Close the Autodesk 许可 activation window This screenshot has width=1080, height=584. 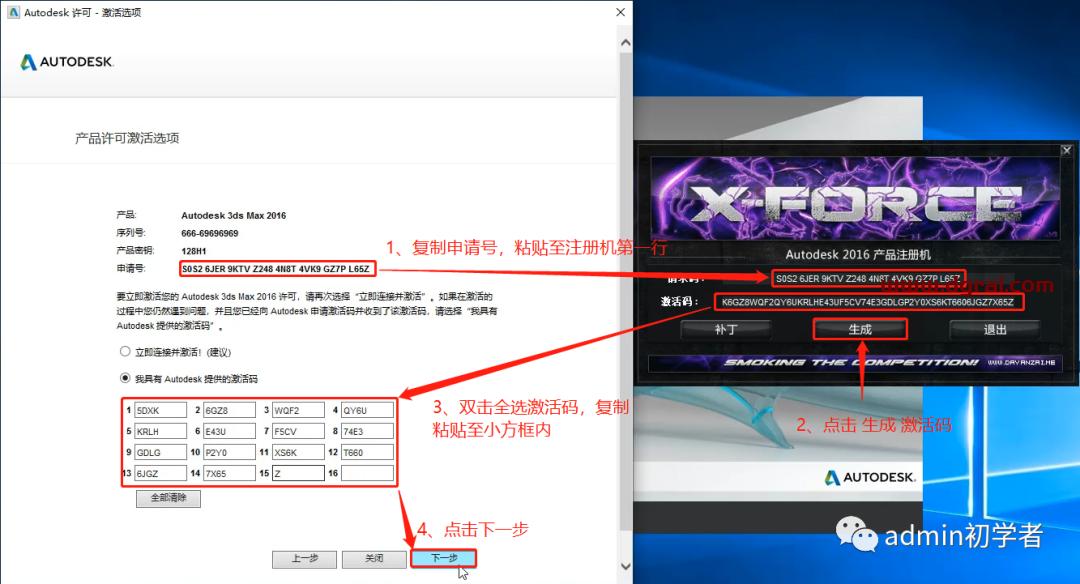coord(621,12)
